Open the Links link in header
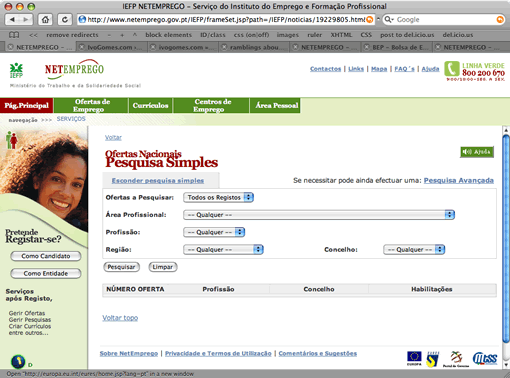Screen dimensions: 510x378 pyautogui.click(x=356, y=69)
